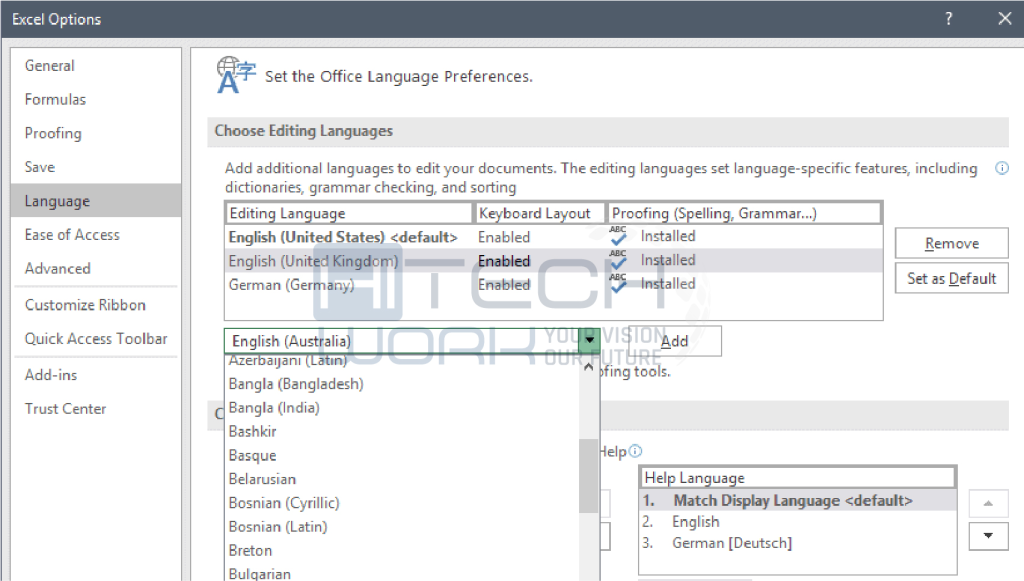Choose Bosnian (Cyrillic) from the list
Image resolution: width=1024 pixels, height=581 pixels.
[x=402, y=503]
